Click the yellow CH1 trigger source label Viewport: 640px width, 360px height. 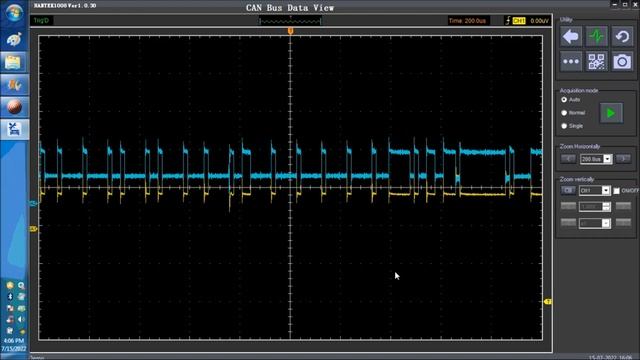[x=519, y=20]
